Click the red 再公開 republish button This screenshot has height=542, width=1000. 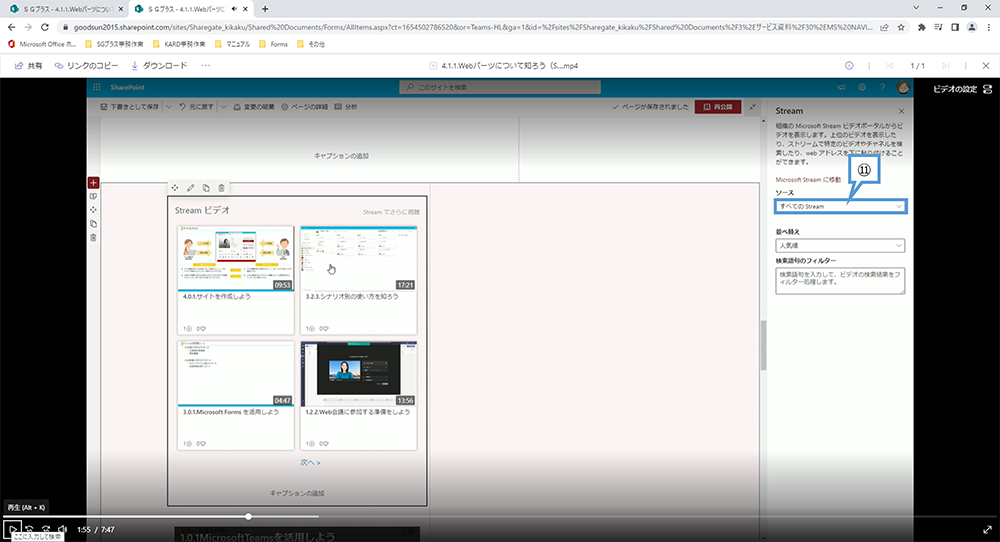(x=718, y=107)
